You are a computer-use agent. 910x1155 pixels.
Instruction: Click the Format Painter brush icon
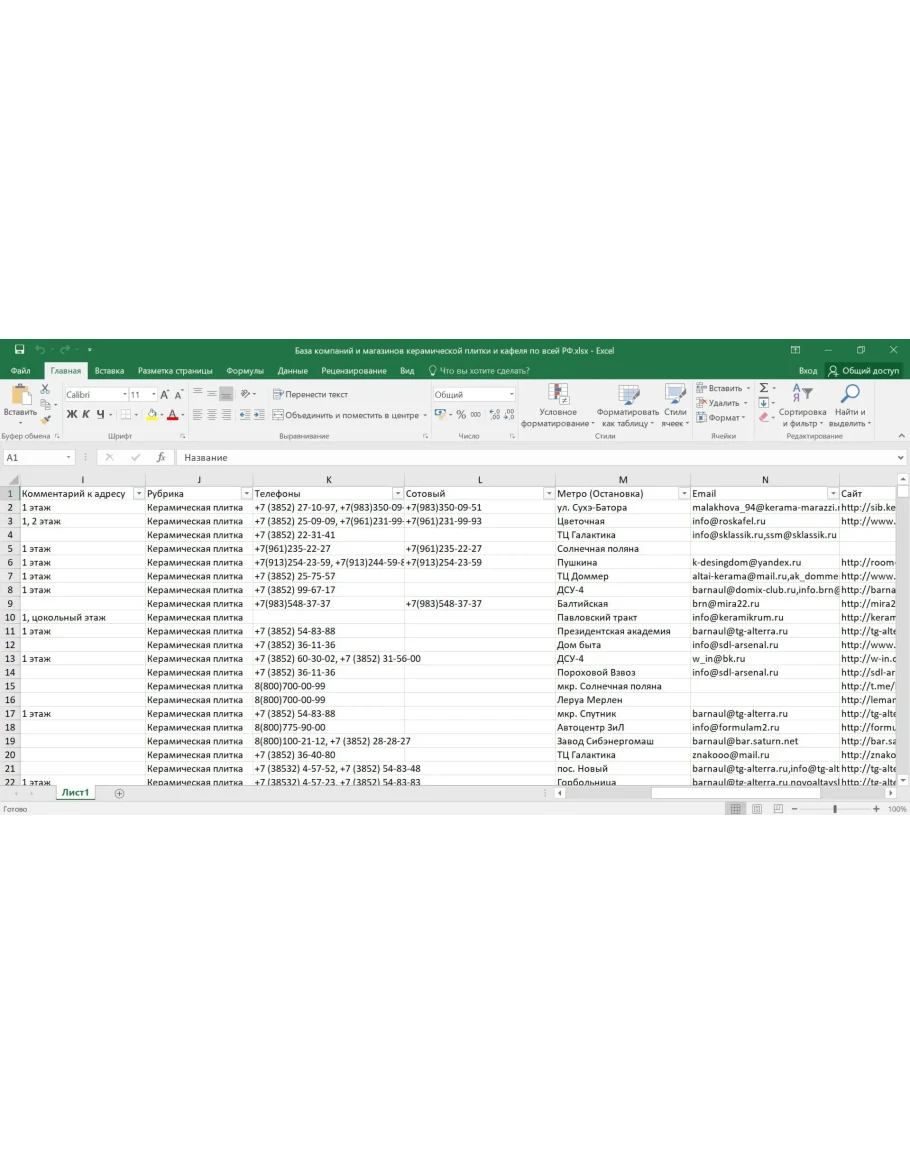[x=46, y=419]
